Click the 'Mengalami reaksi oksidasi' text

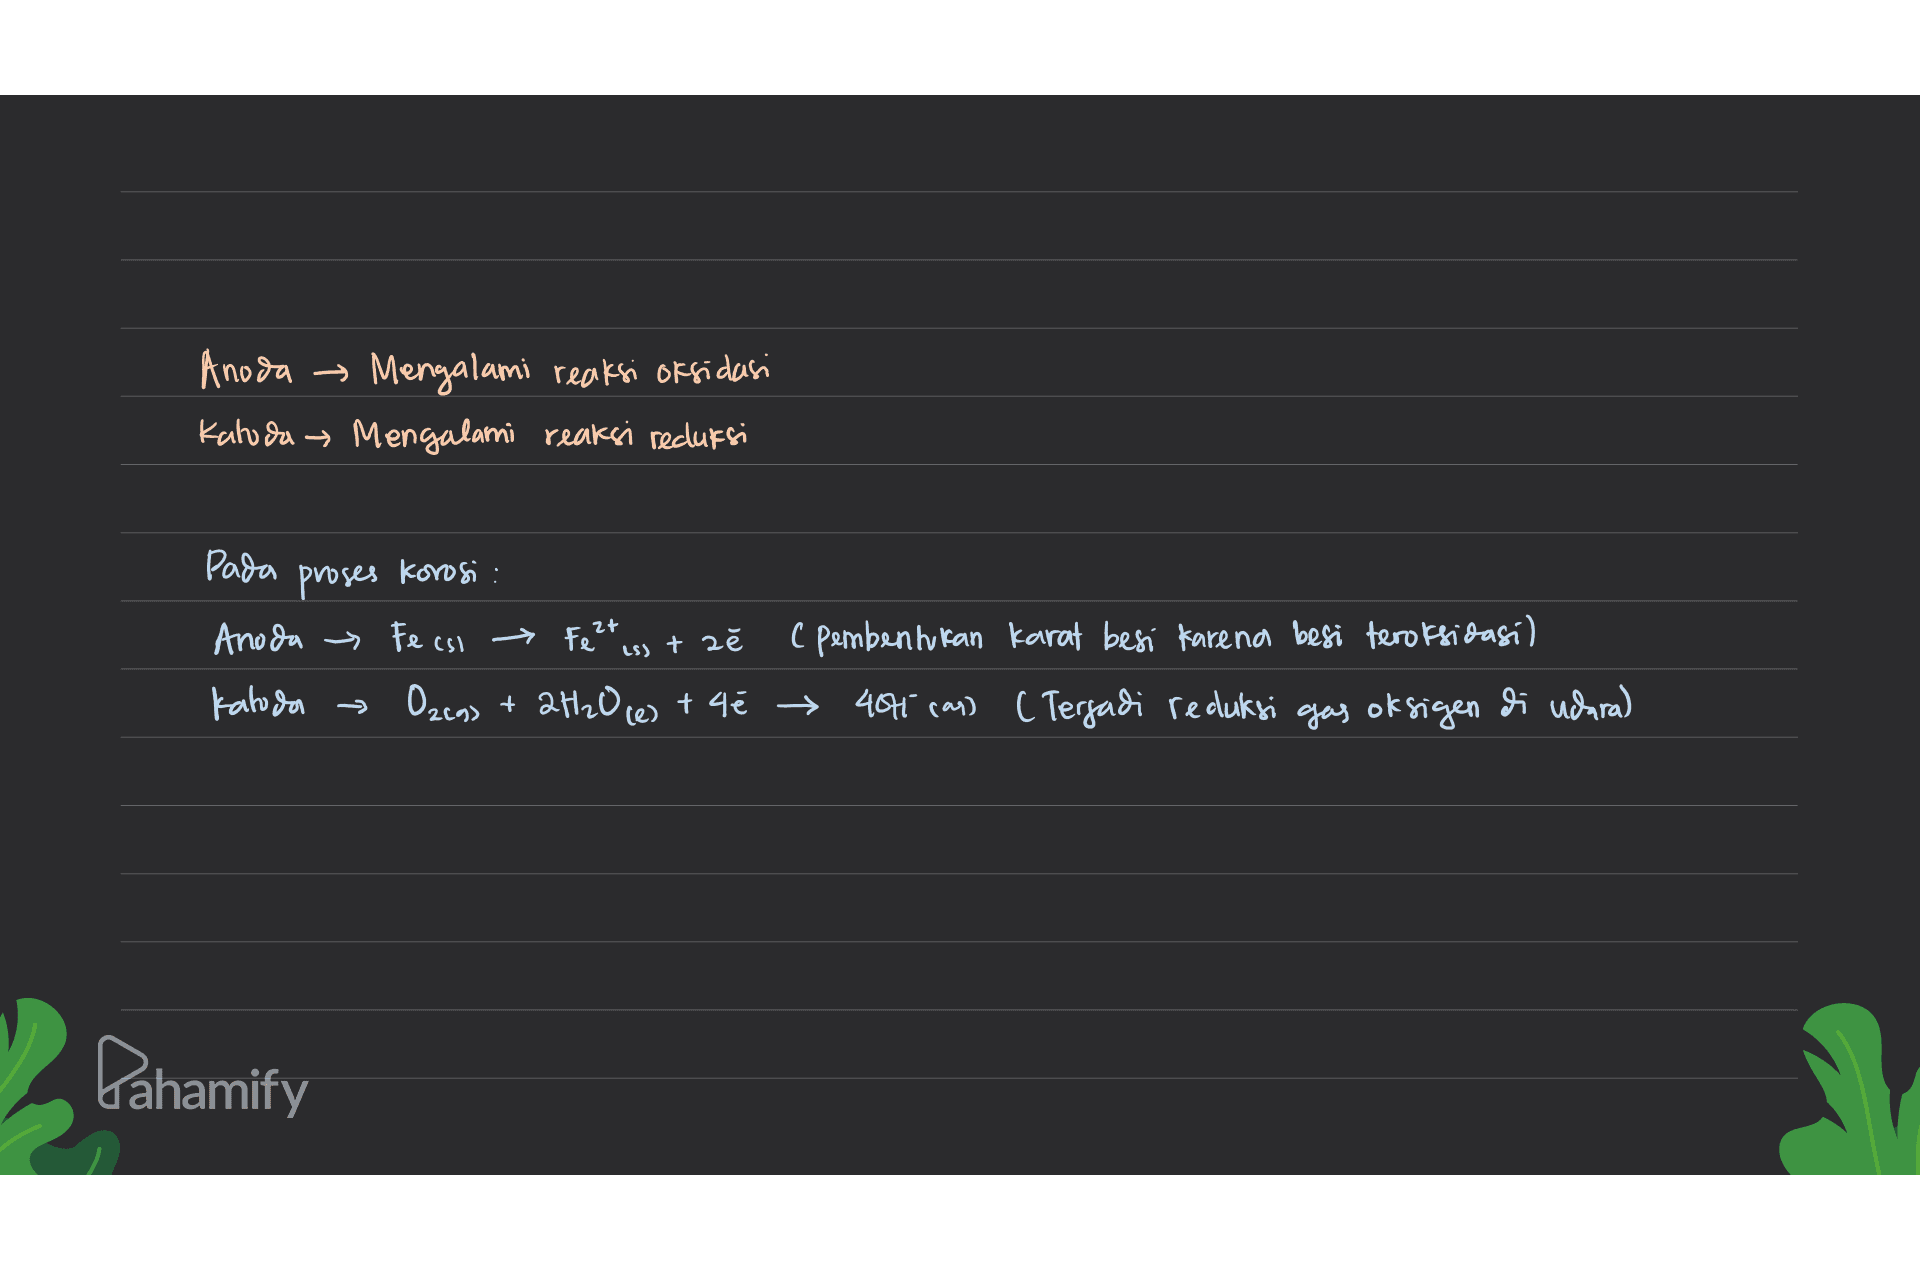point(570,370)
